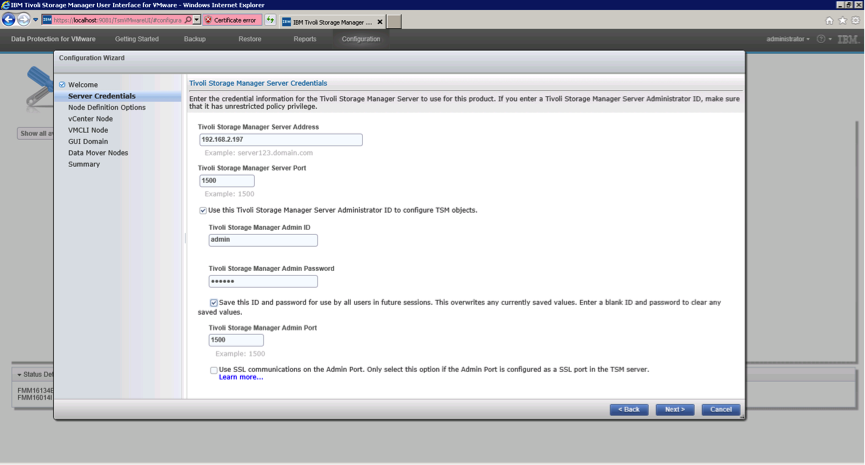865x465 pixels.
Task: Collapse the Status Details section arrow
Action: click(19, 375)
